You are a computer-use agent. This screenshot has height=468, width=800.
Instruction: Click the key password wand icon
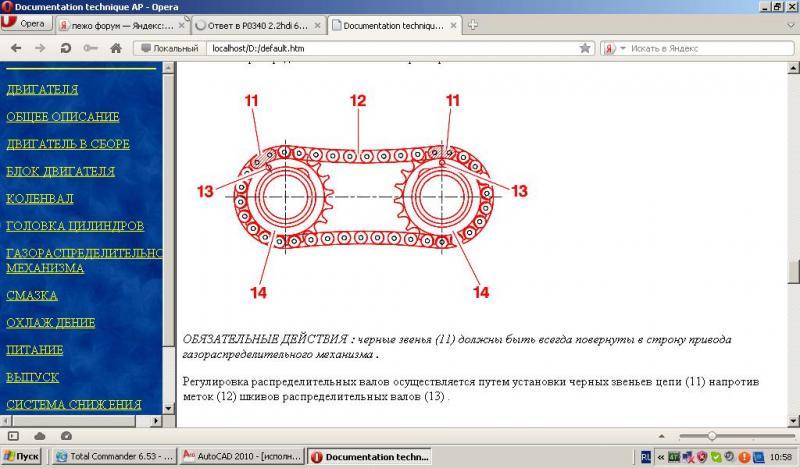tap(91, 47)
